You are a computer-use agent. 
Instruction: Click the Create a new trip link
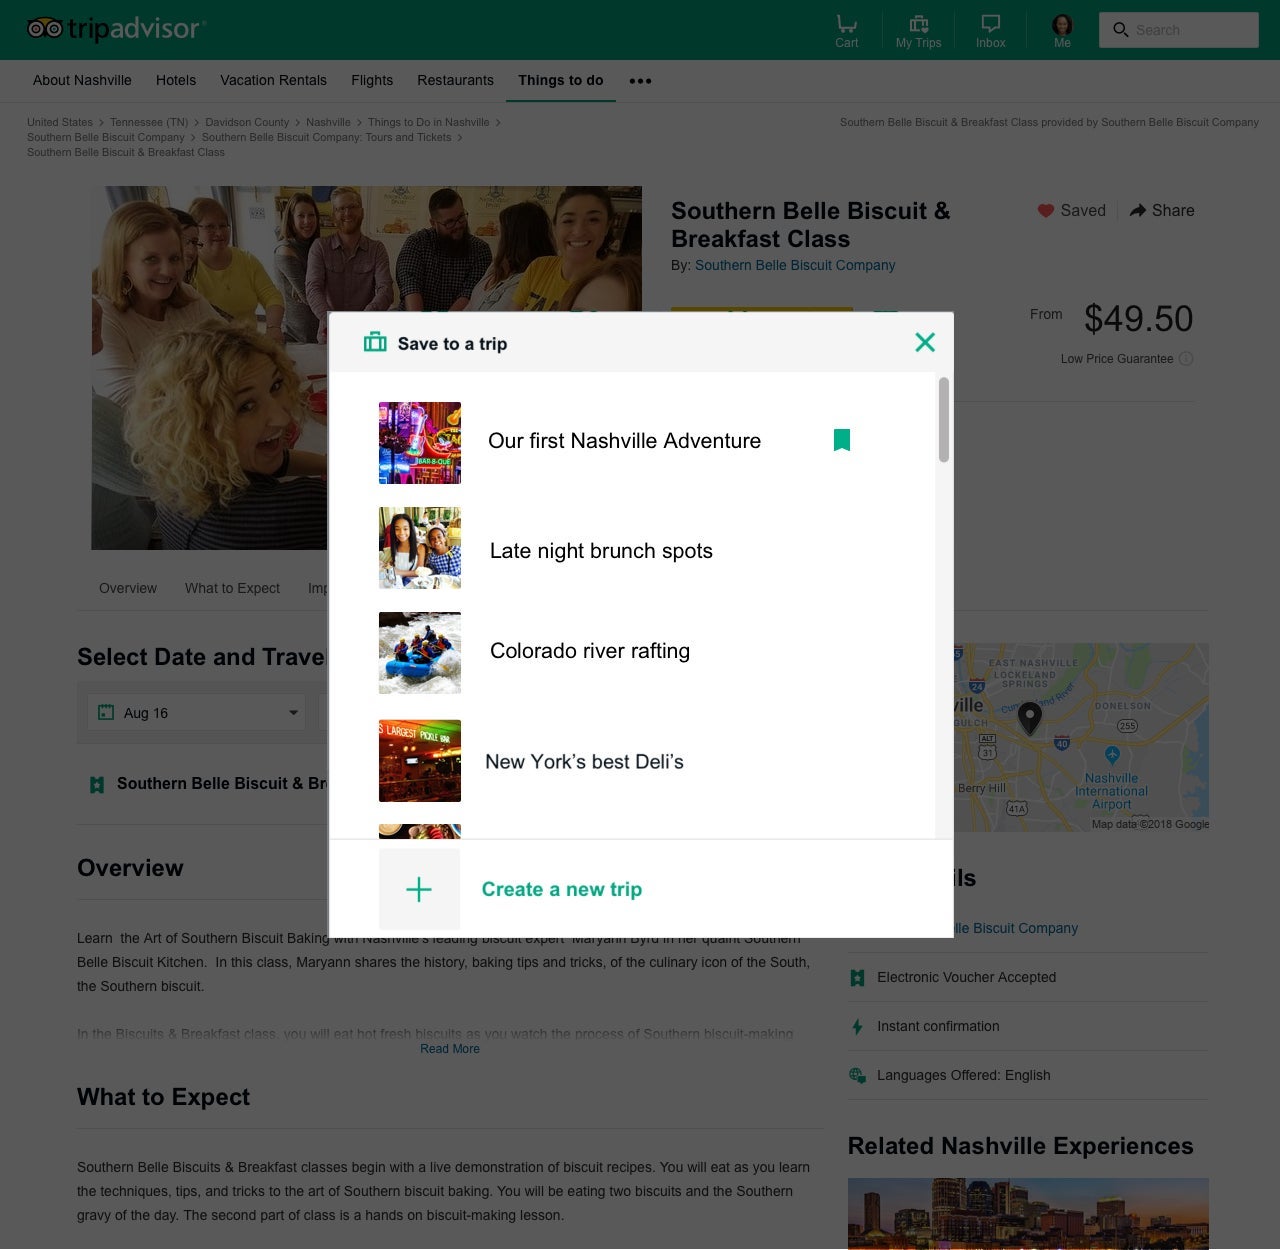tap(562, 889)
